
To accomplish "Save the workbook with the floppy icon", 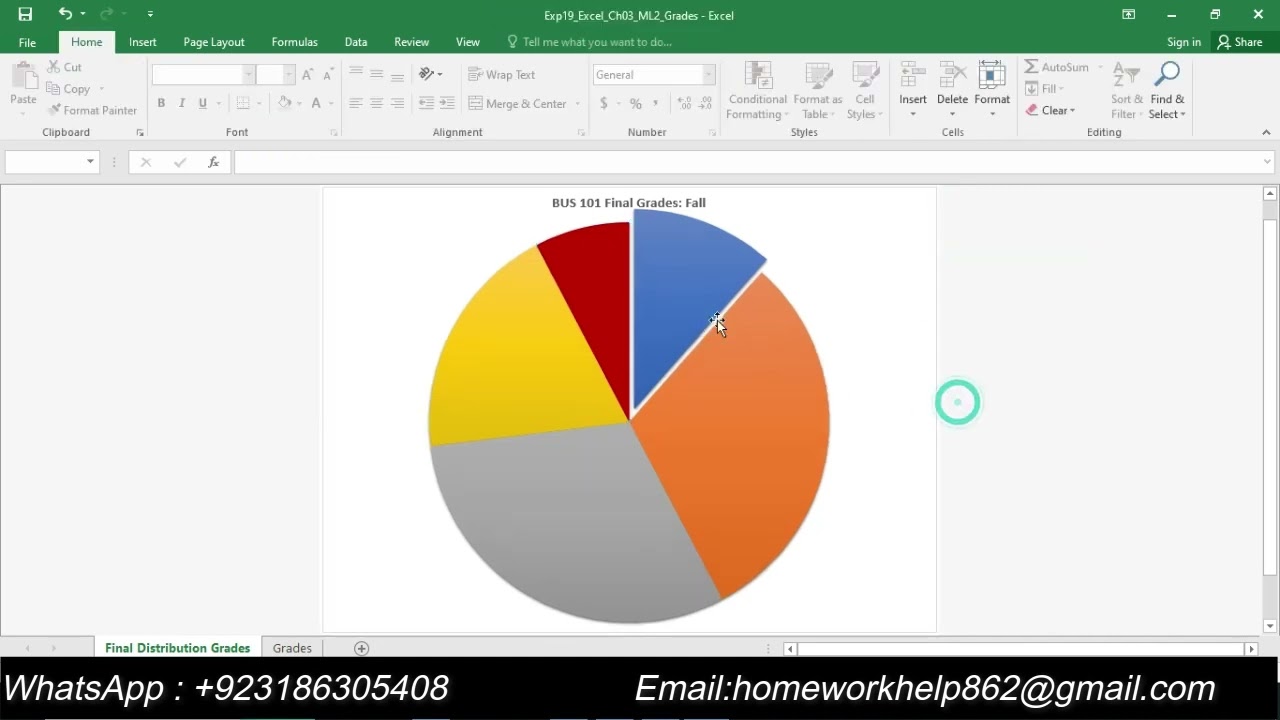I will 25,14.
